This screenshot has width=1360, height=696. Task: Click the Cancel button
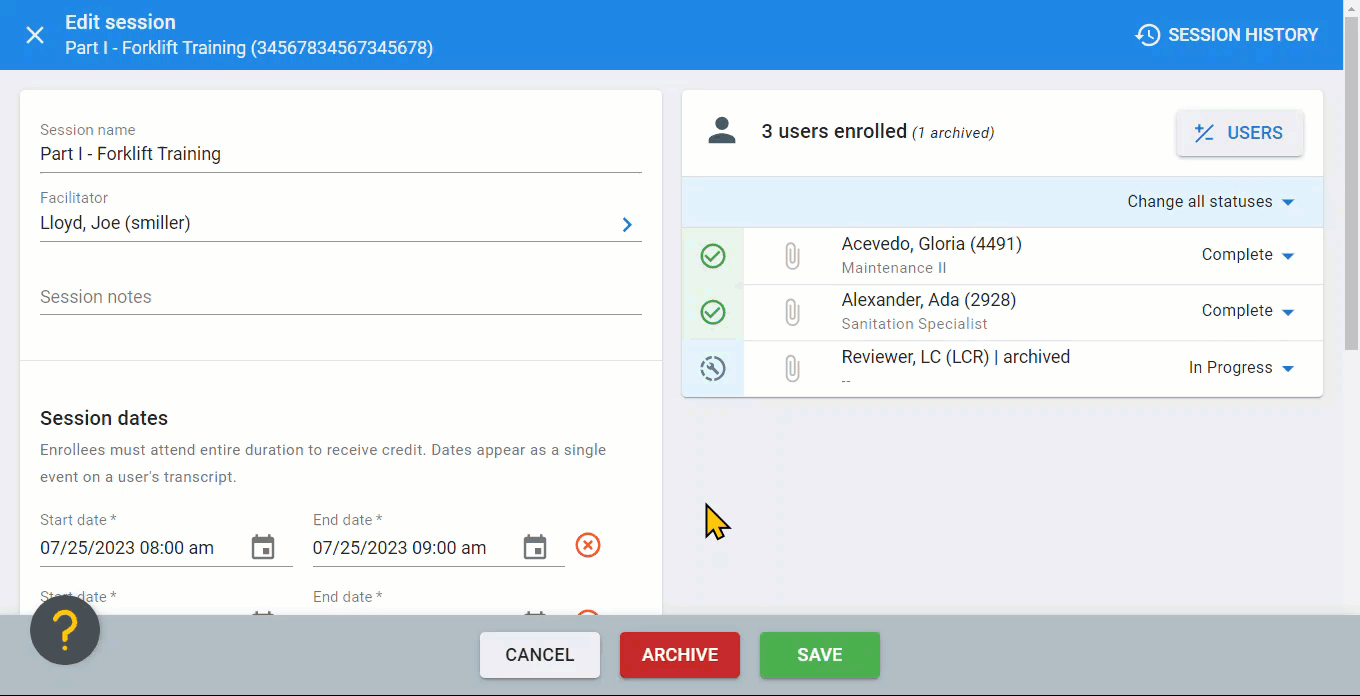(x=540, y=655)
